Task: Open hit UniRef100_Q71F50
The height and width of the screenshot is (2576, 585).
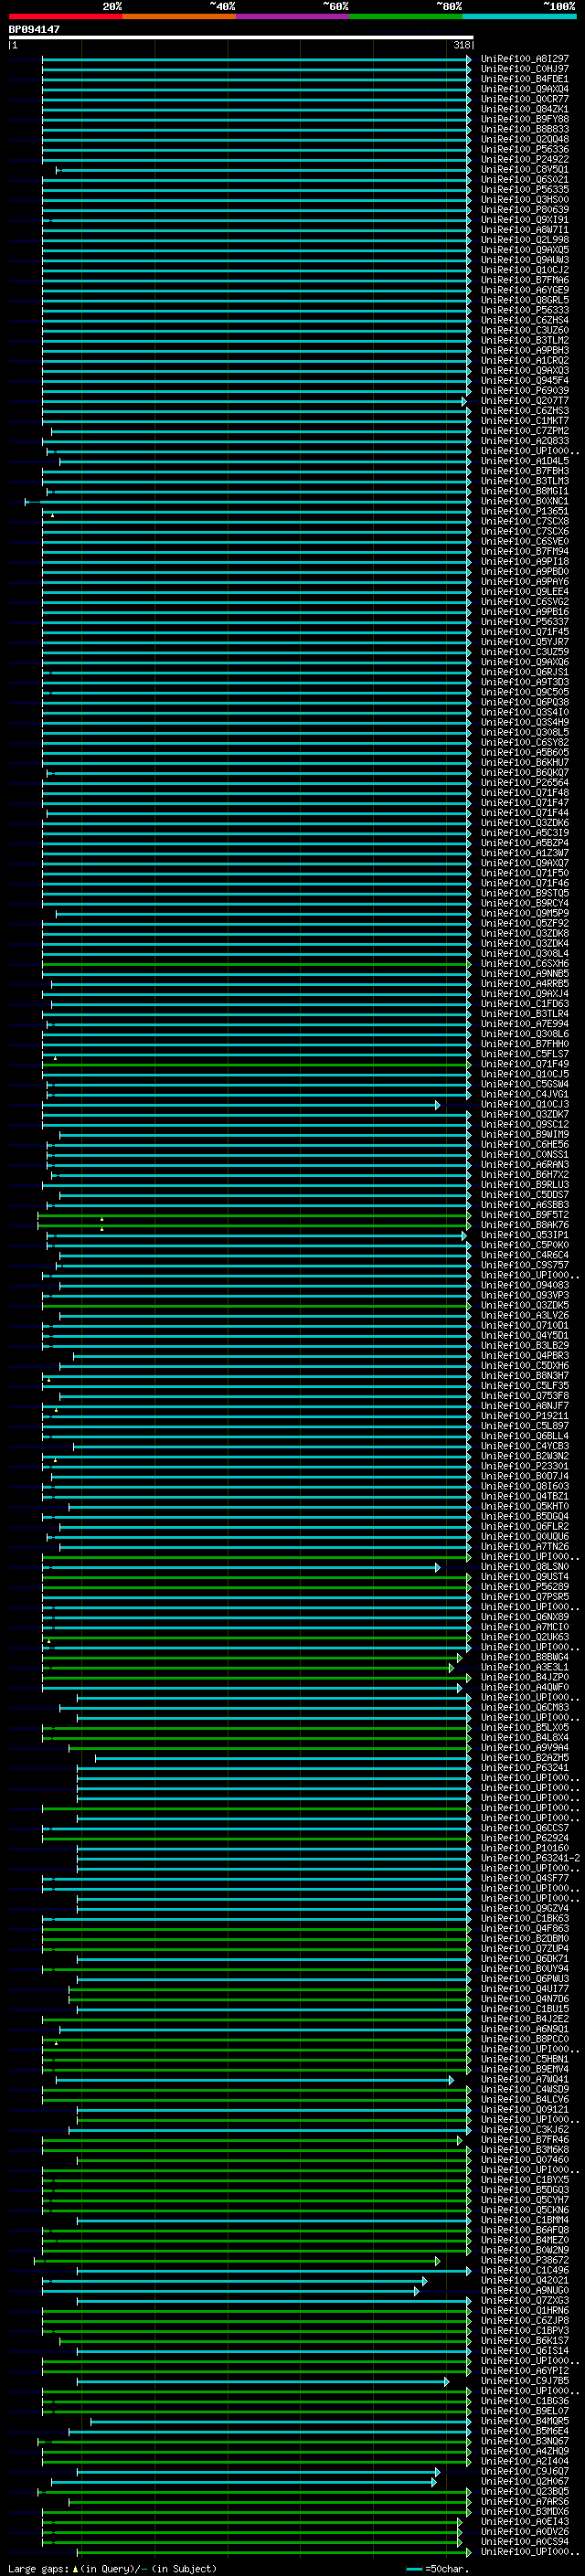Action: pos(524,873)
